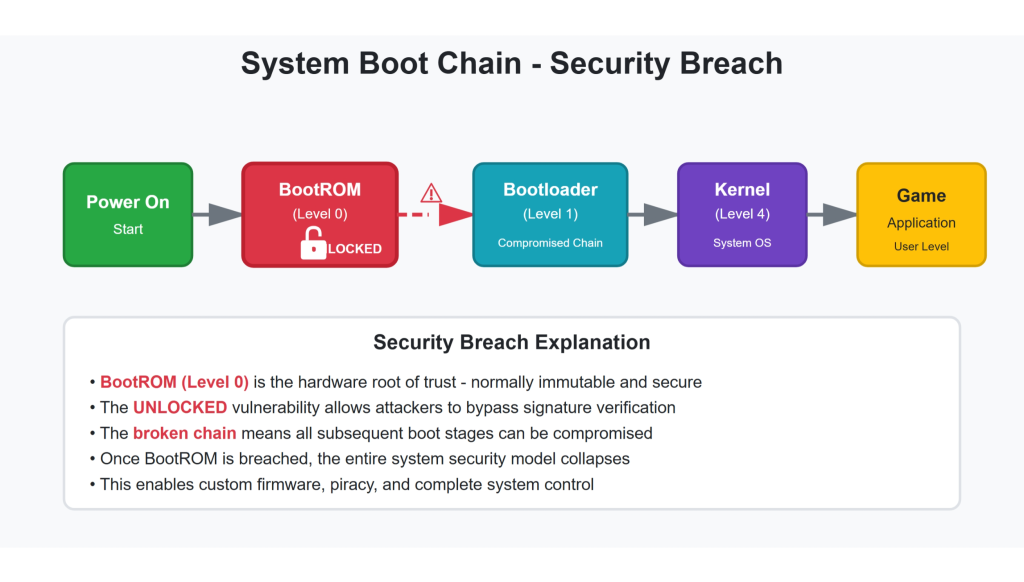Select the red BootROM Level 0 box

pyautogui.click(x=320, y=200)
